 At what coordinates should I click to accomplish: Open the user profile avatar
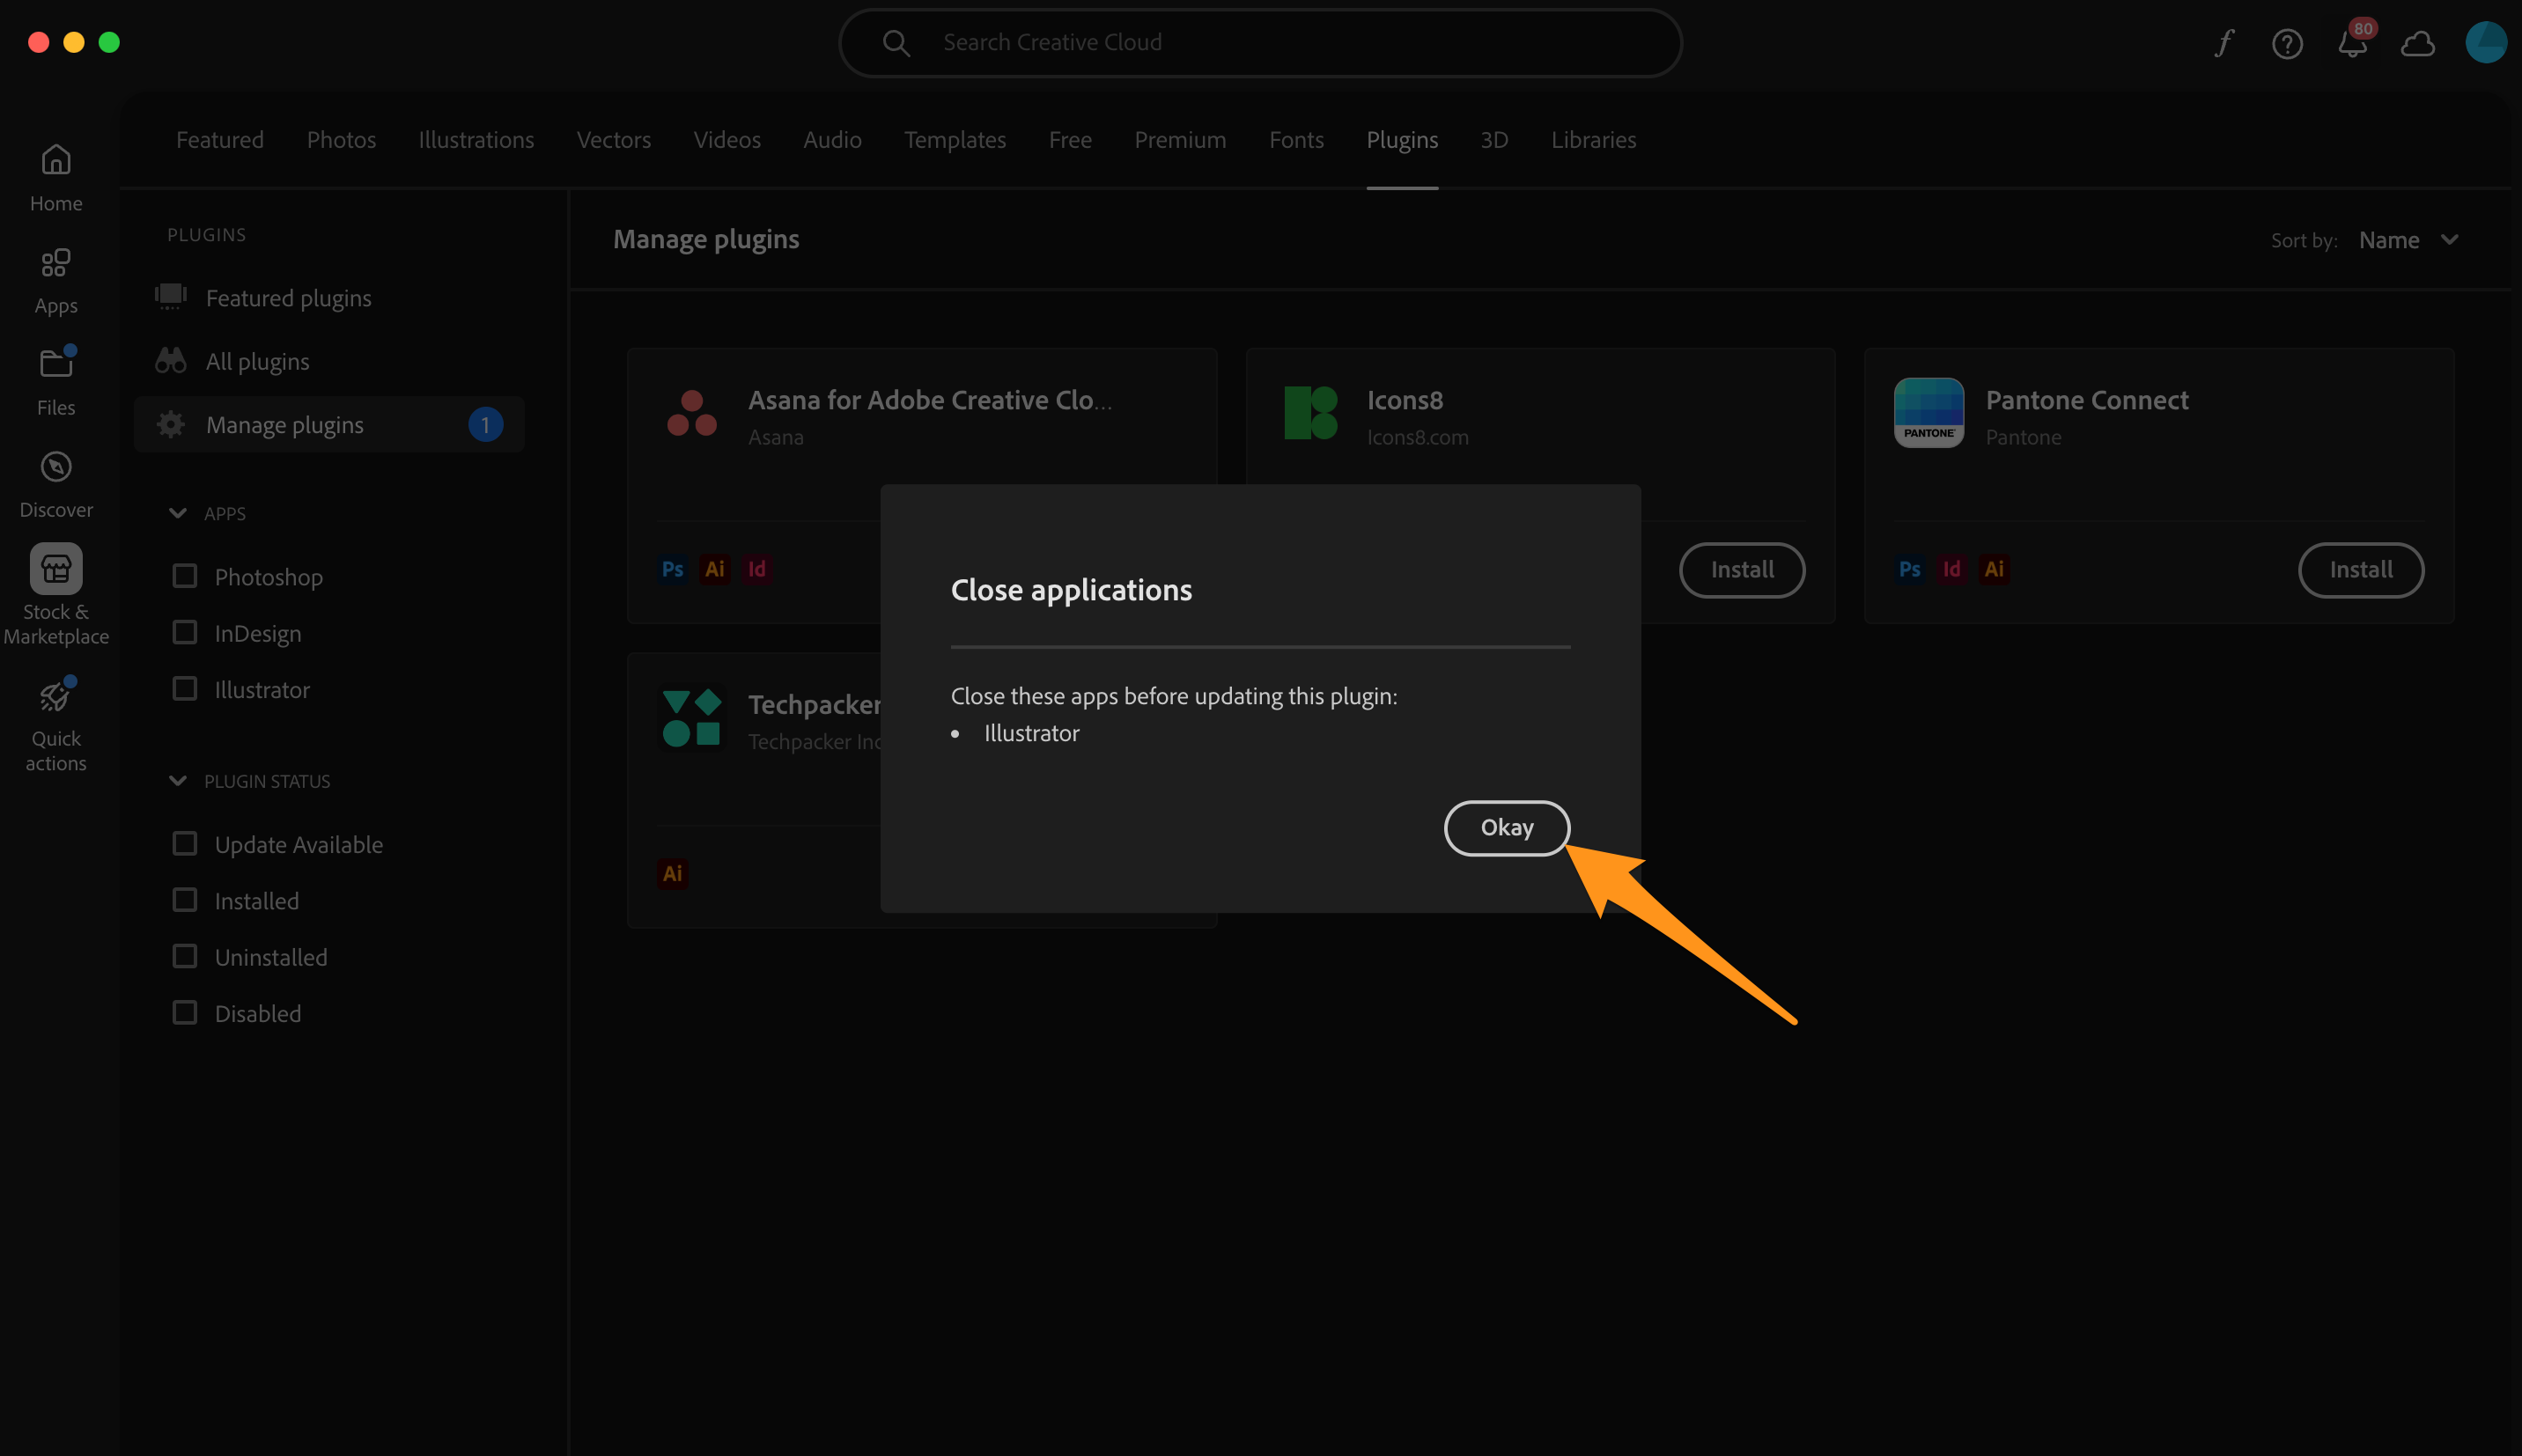point(2486,43)
